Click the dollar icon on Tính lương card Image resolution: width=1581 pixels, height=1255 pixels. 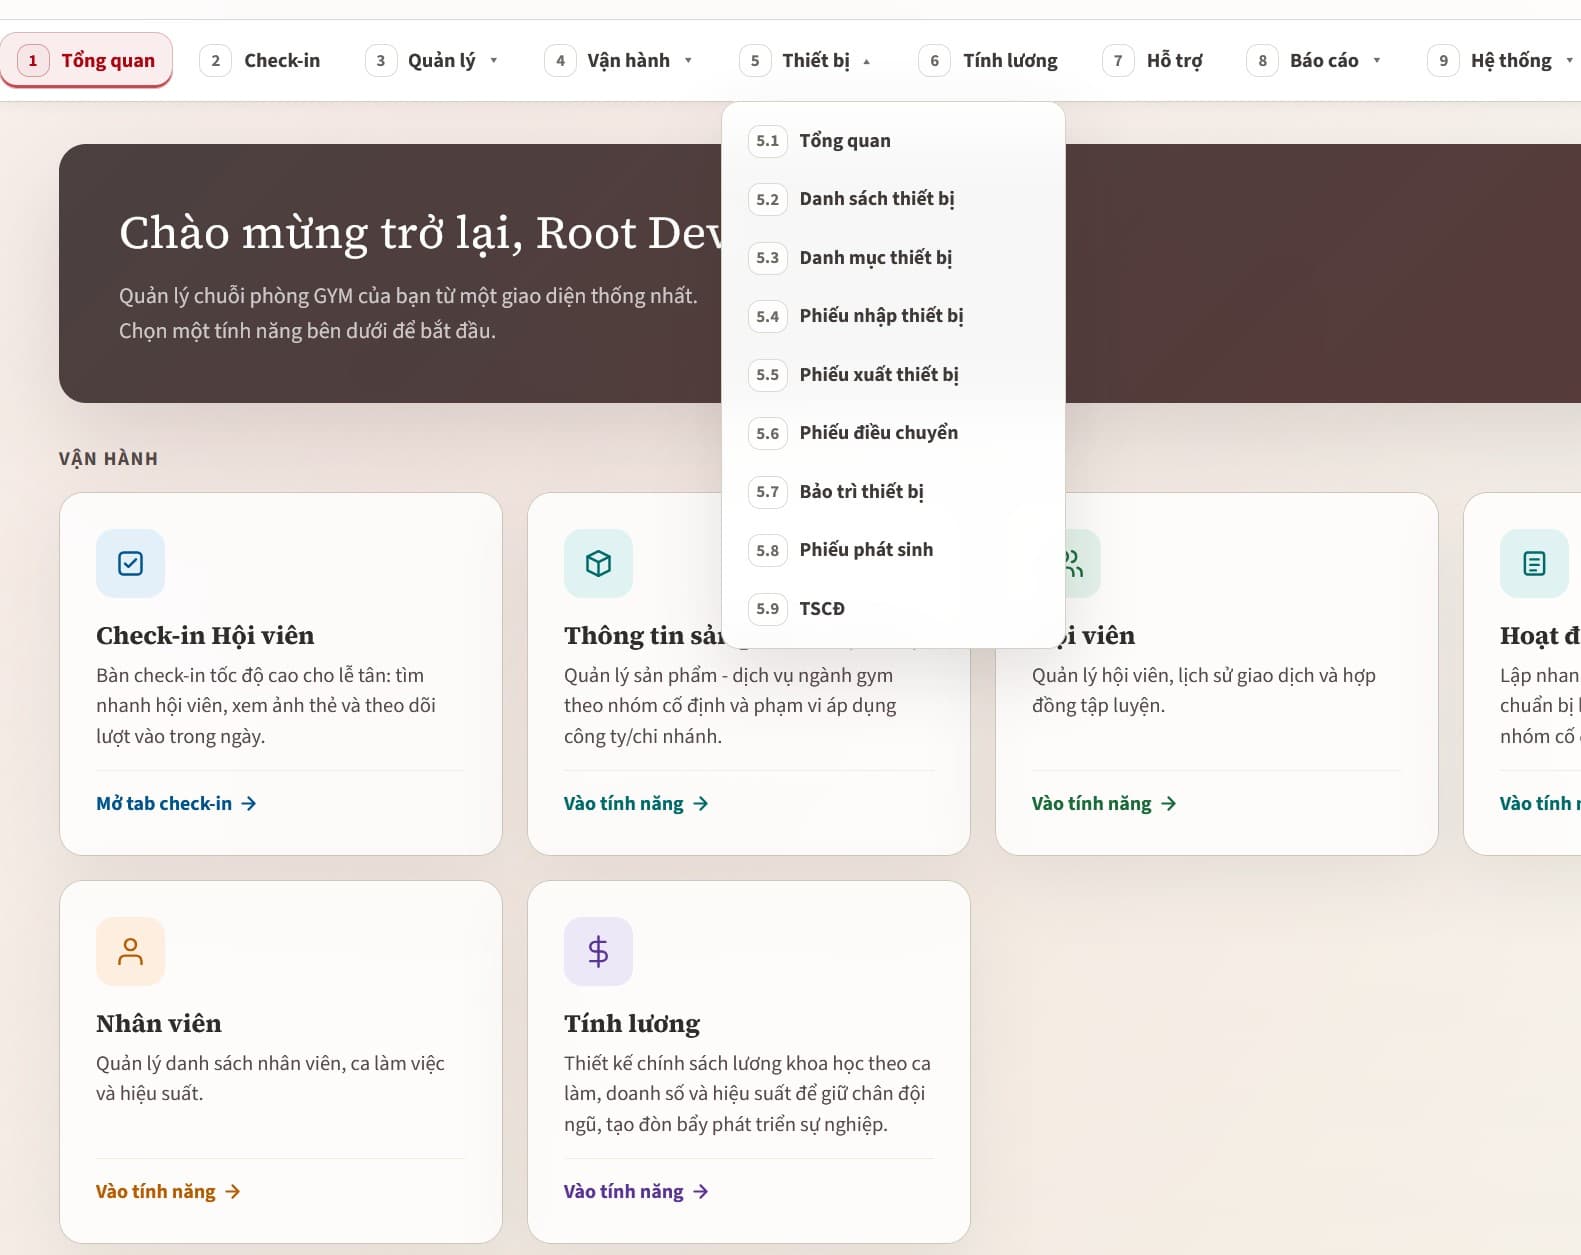598,951
